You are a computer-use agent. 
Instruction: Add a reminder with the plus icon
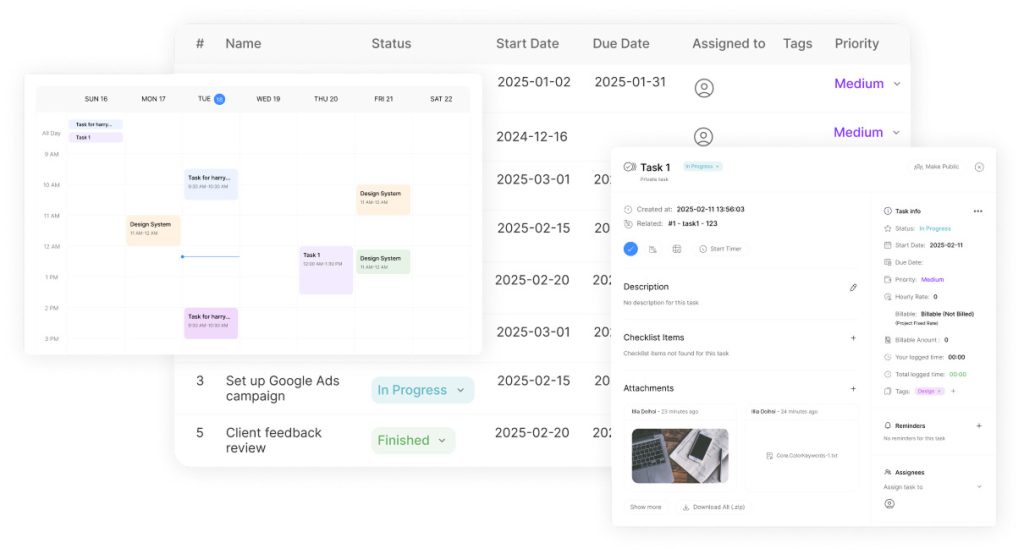pos(978,425)
